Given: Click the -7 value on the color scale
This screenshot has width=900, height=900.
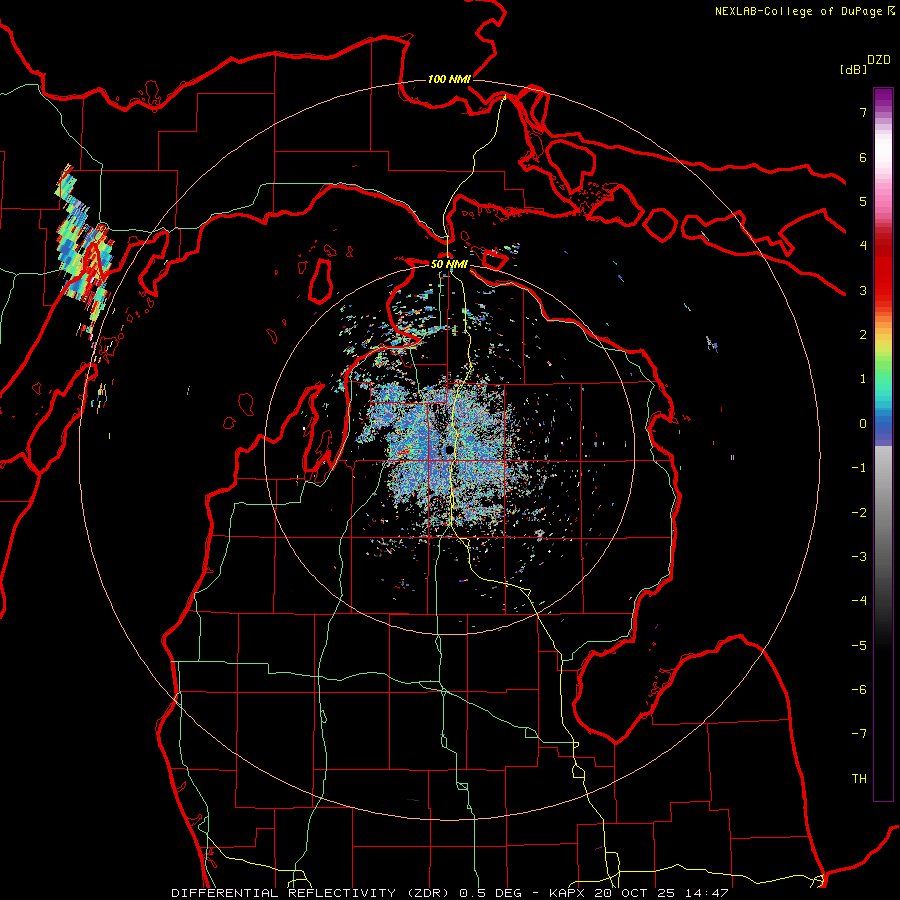Looking at the screenshot, I should point(859,734).
